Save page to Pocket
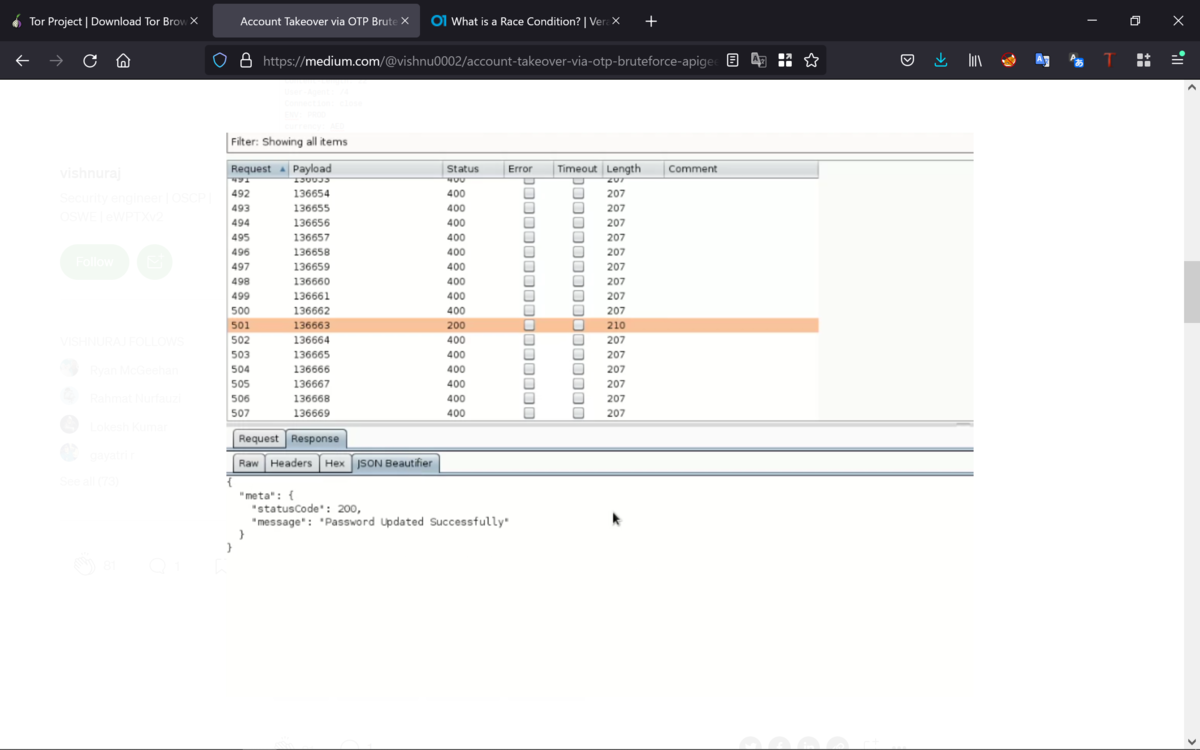 click(x=907, y=60)
